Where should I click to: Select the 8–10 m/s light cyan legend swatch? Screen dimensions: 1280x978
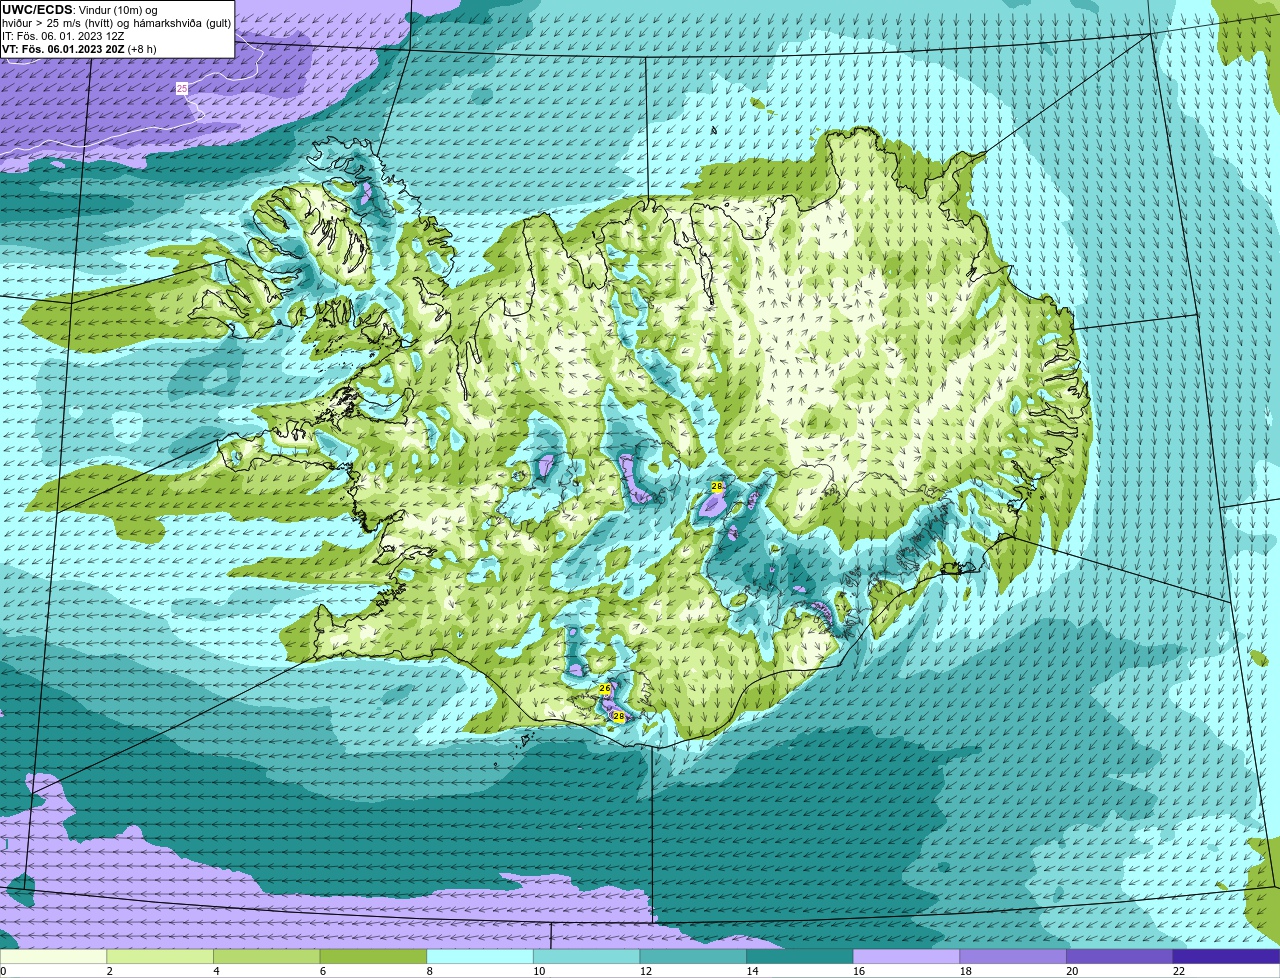480,957
